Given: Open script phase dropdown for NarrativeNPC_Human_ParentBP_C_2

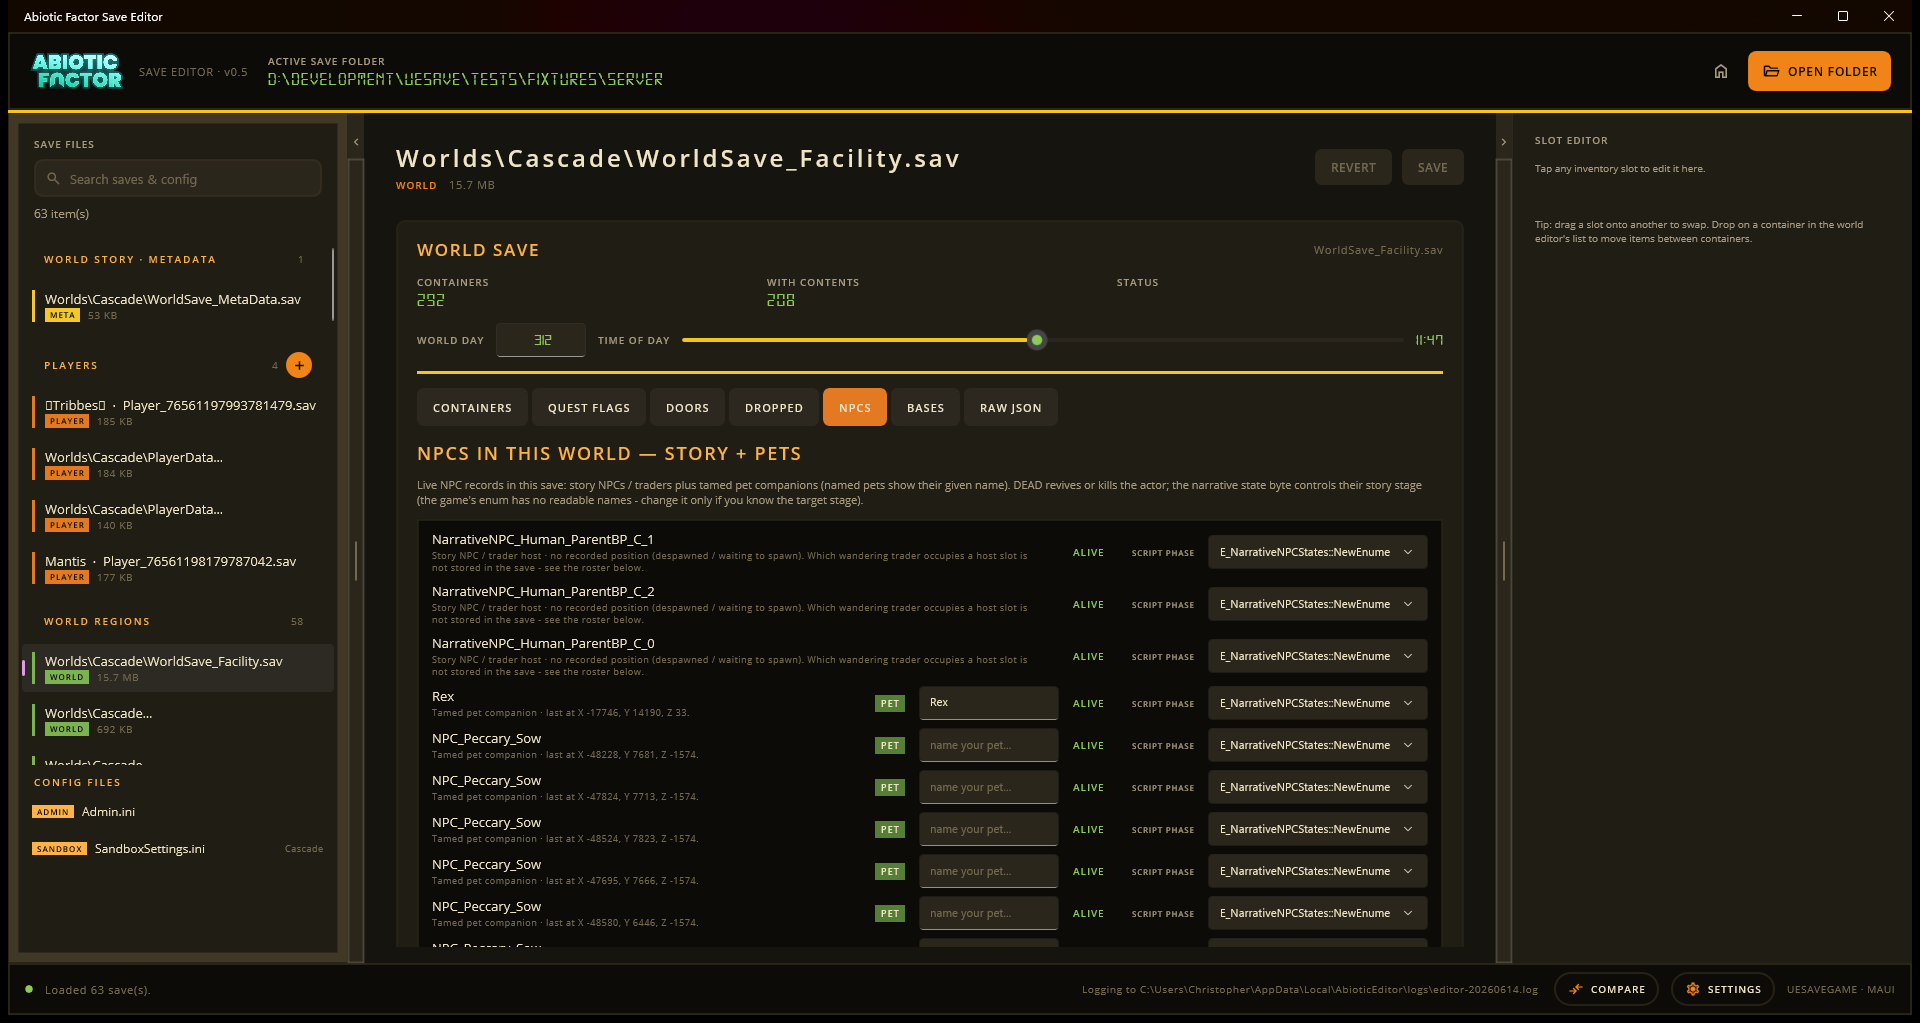Looking at the screenshot, I should pyautogui.click(x=1317, y=604).
